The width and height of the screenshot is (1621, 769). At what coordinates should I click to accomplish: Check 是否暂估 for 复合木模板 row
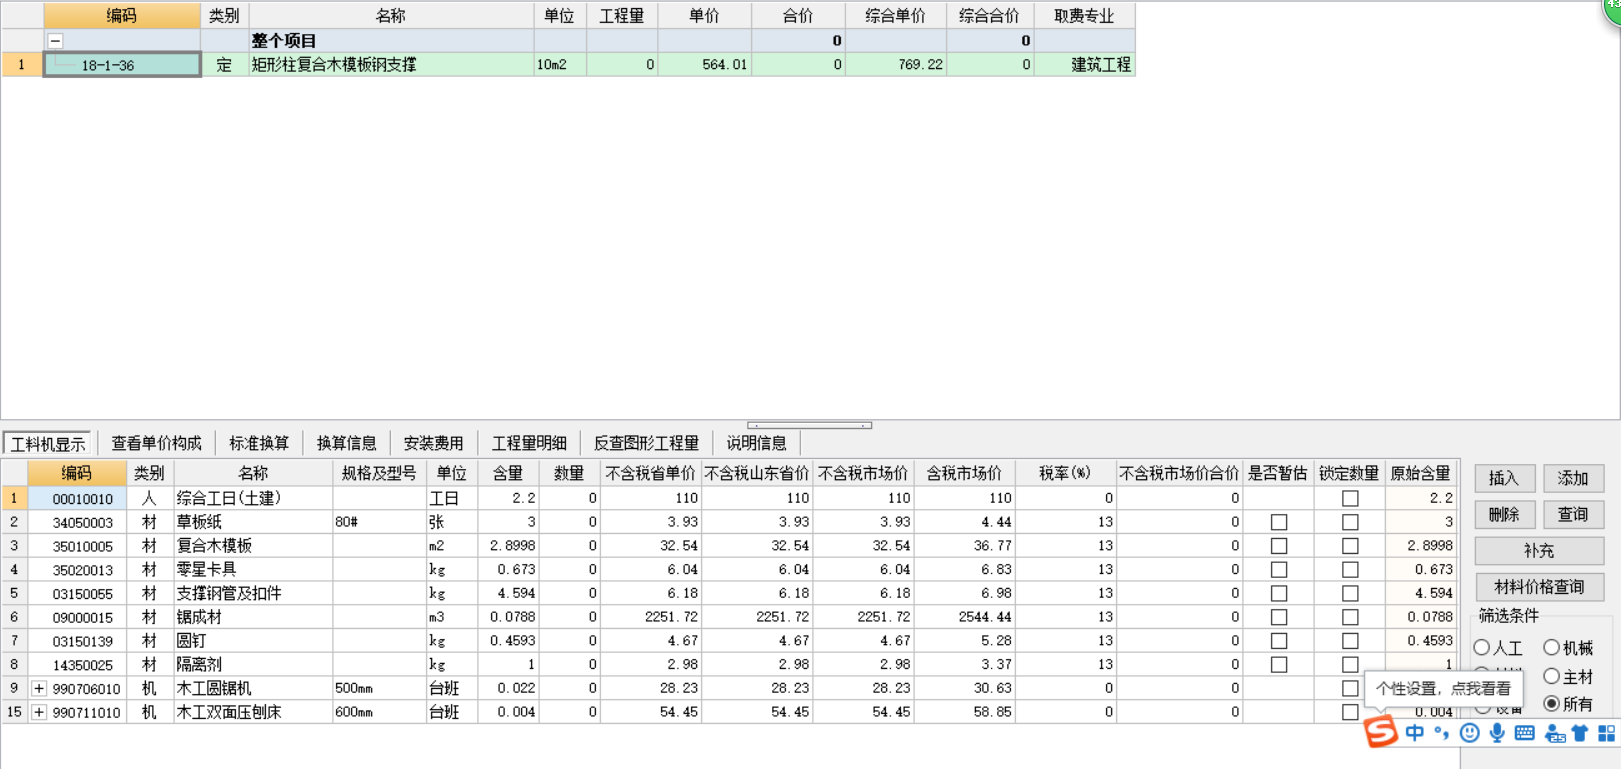(x=1279, y=546)
